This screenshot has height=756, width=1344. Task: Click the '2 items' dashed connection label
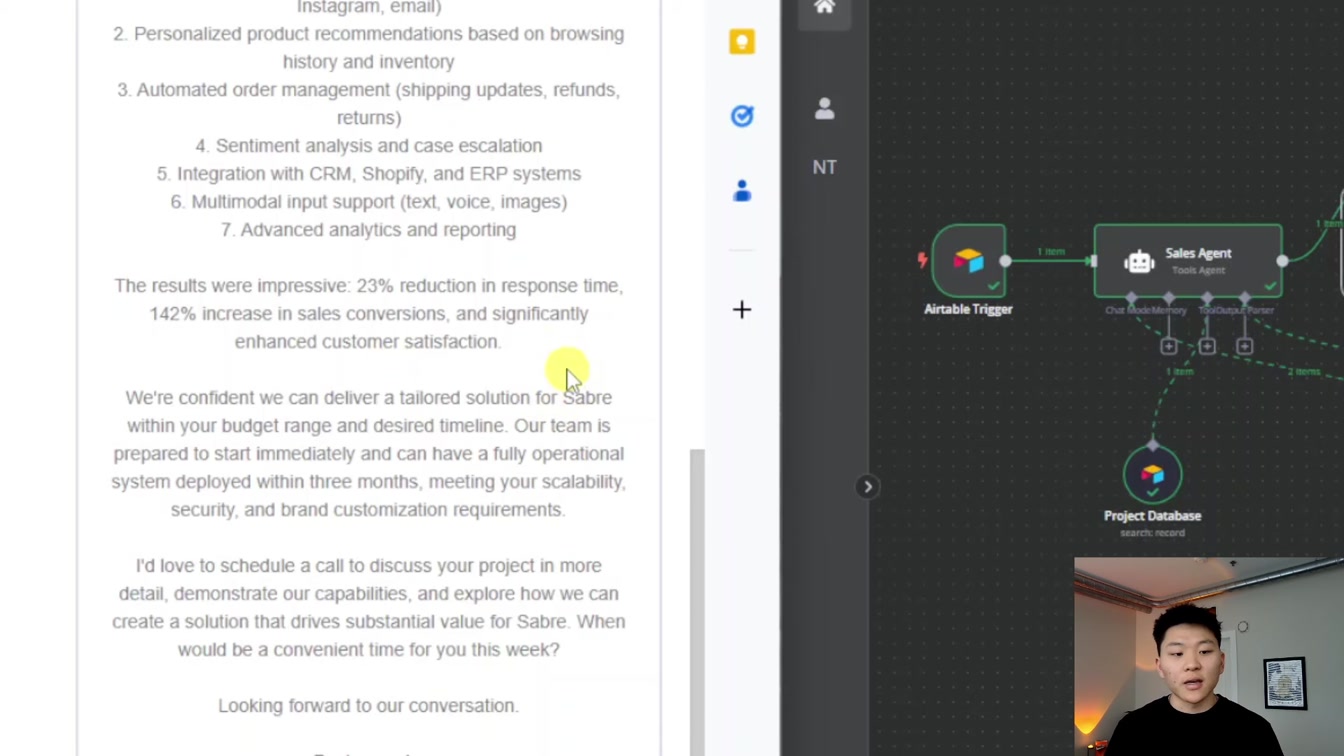point(1303,372)
